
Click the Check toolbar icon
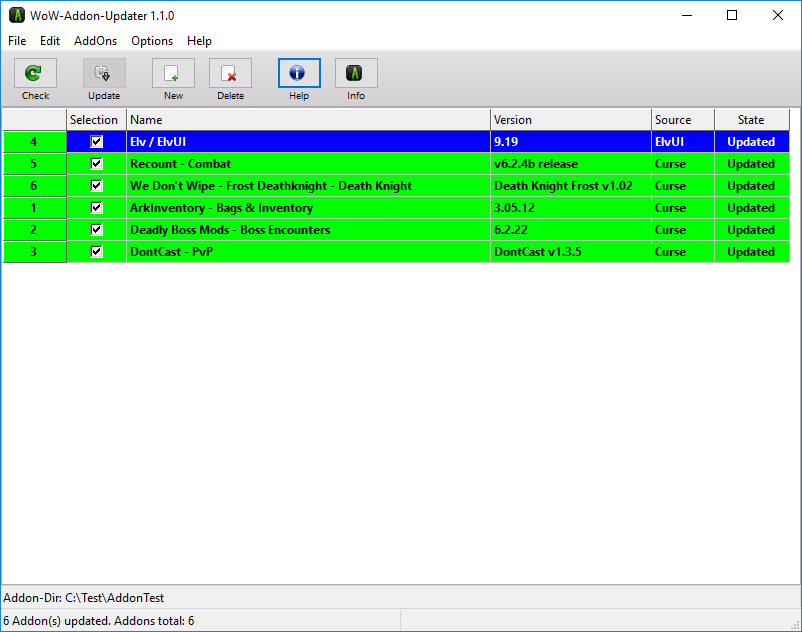click(35, 74)
